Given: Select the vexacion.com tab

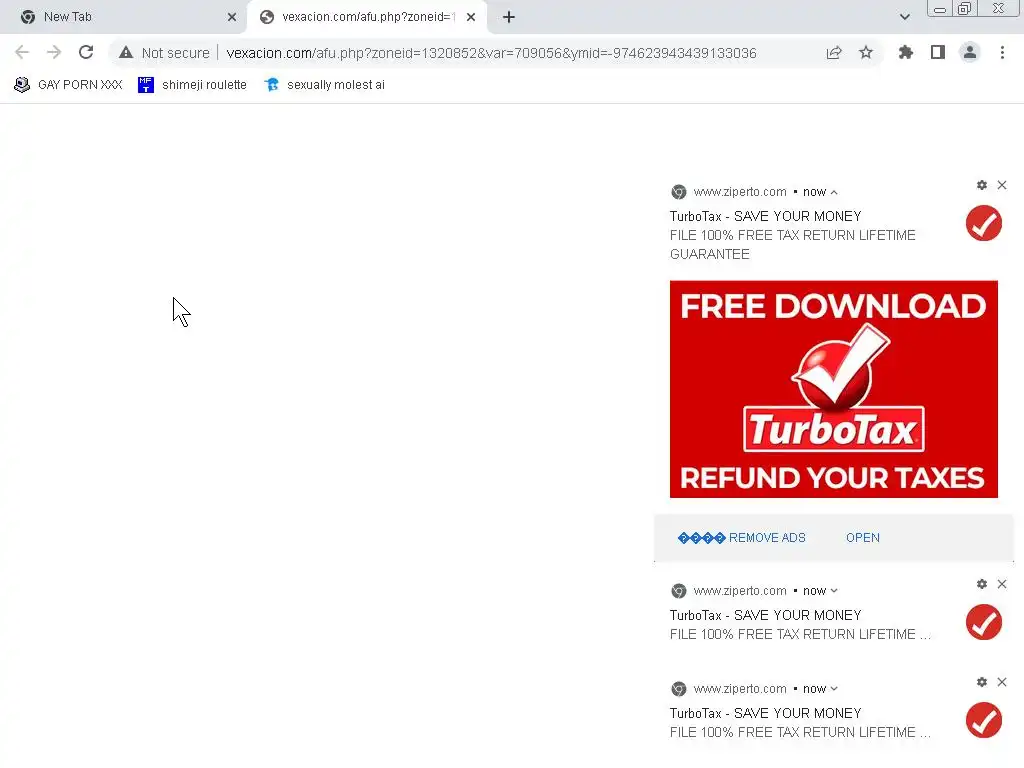Looking at the screenshot, I should pos(366,17).
